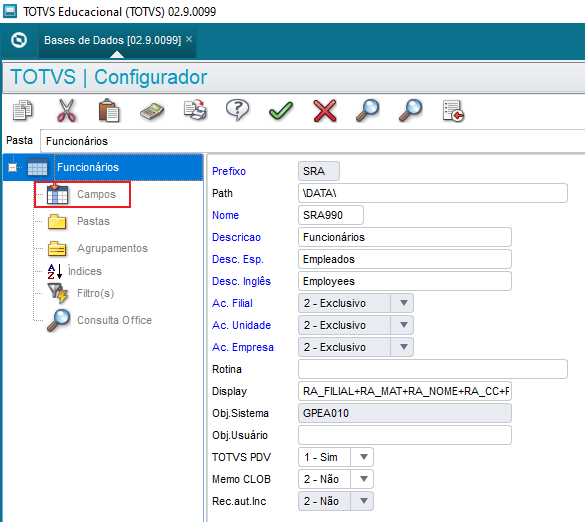Viewport: 585px width, 522px height.
Task: Click the Paste clipboard icon
Action: [109, 110]
